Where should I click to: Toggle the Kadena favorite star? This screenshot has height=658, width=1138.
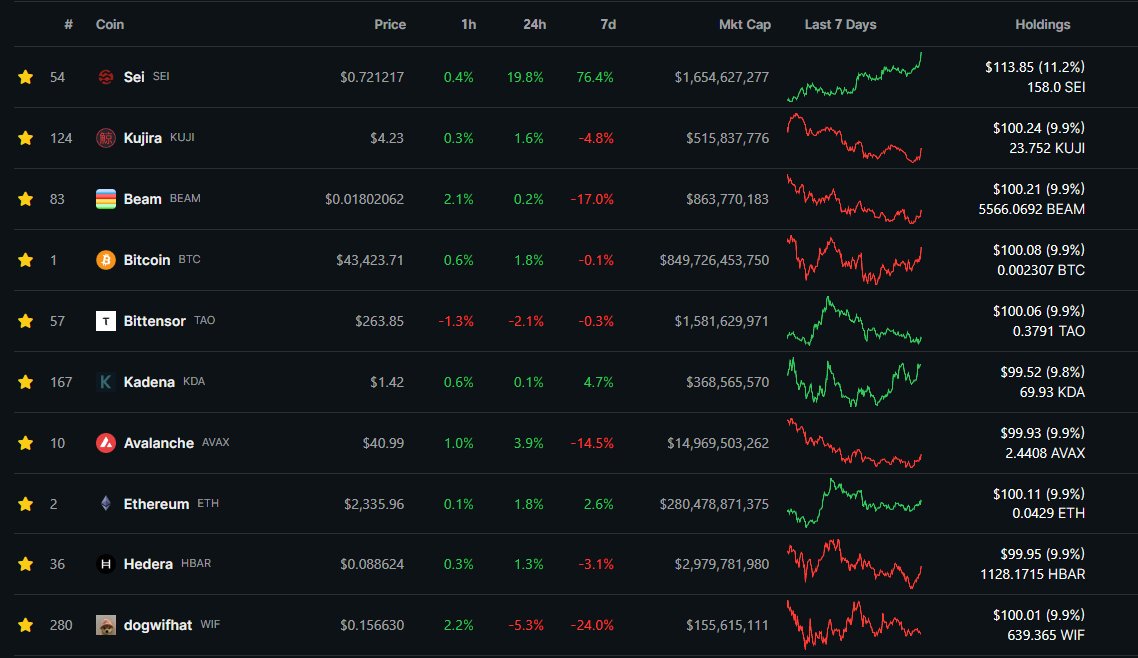25,382
